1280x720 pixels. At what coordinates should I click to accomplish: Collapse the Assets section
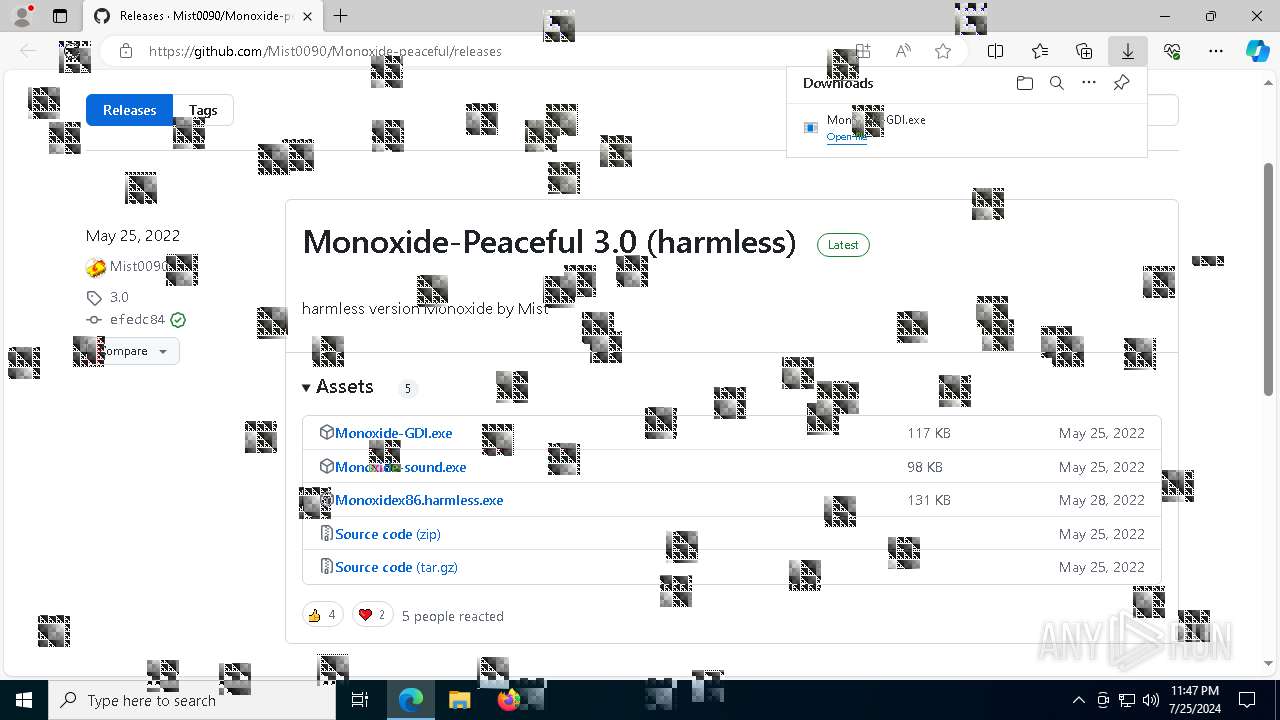pos(338,387)
